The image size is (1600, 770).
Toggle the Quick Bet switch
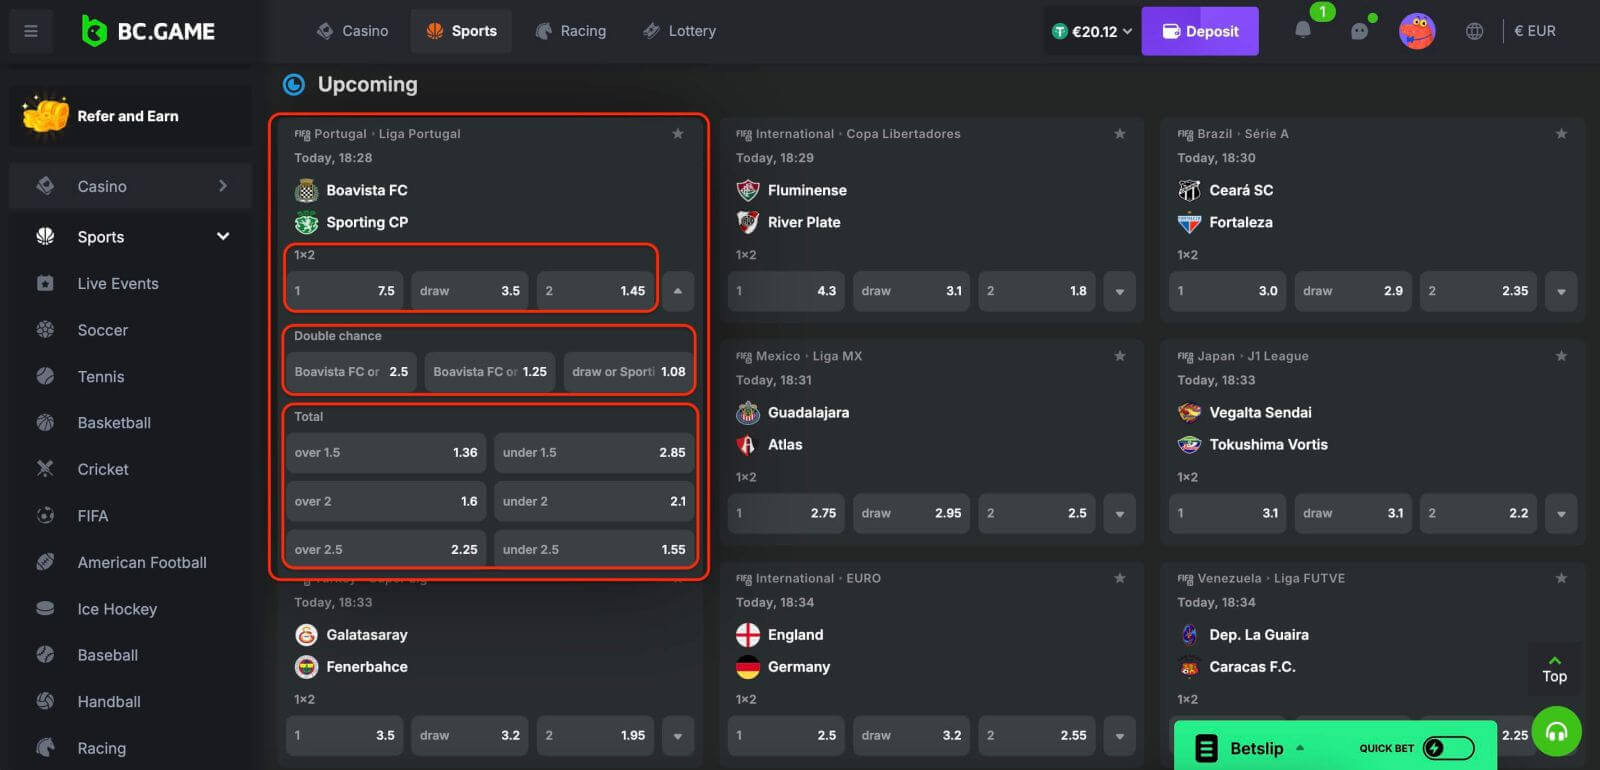point(1448,748)
